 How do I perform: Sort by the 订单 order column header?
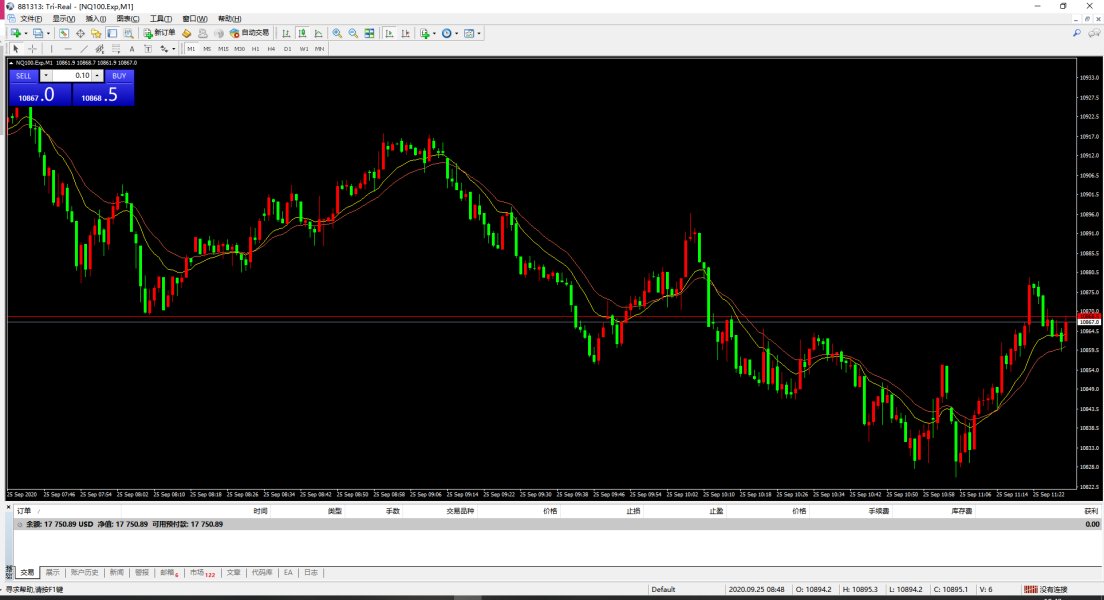pyautogui.click(x=24, y=511)
